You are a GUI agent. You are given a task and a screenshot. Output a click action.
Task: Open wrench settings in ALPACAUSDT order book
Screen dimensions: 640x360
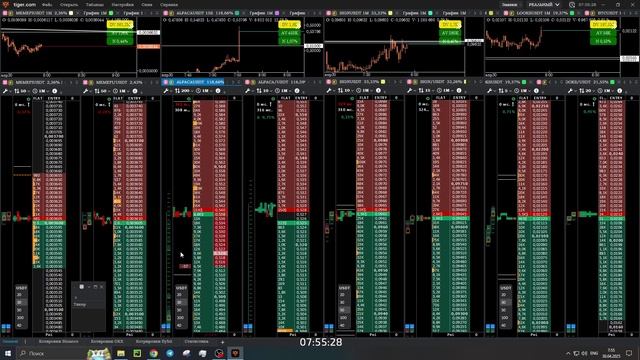click(x=167, y=91)
